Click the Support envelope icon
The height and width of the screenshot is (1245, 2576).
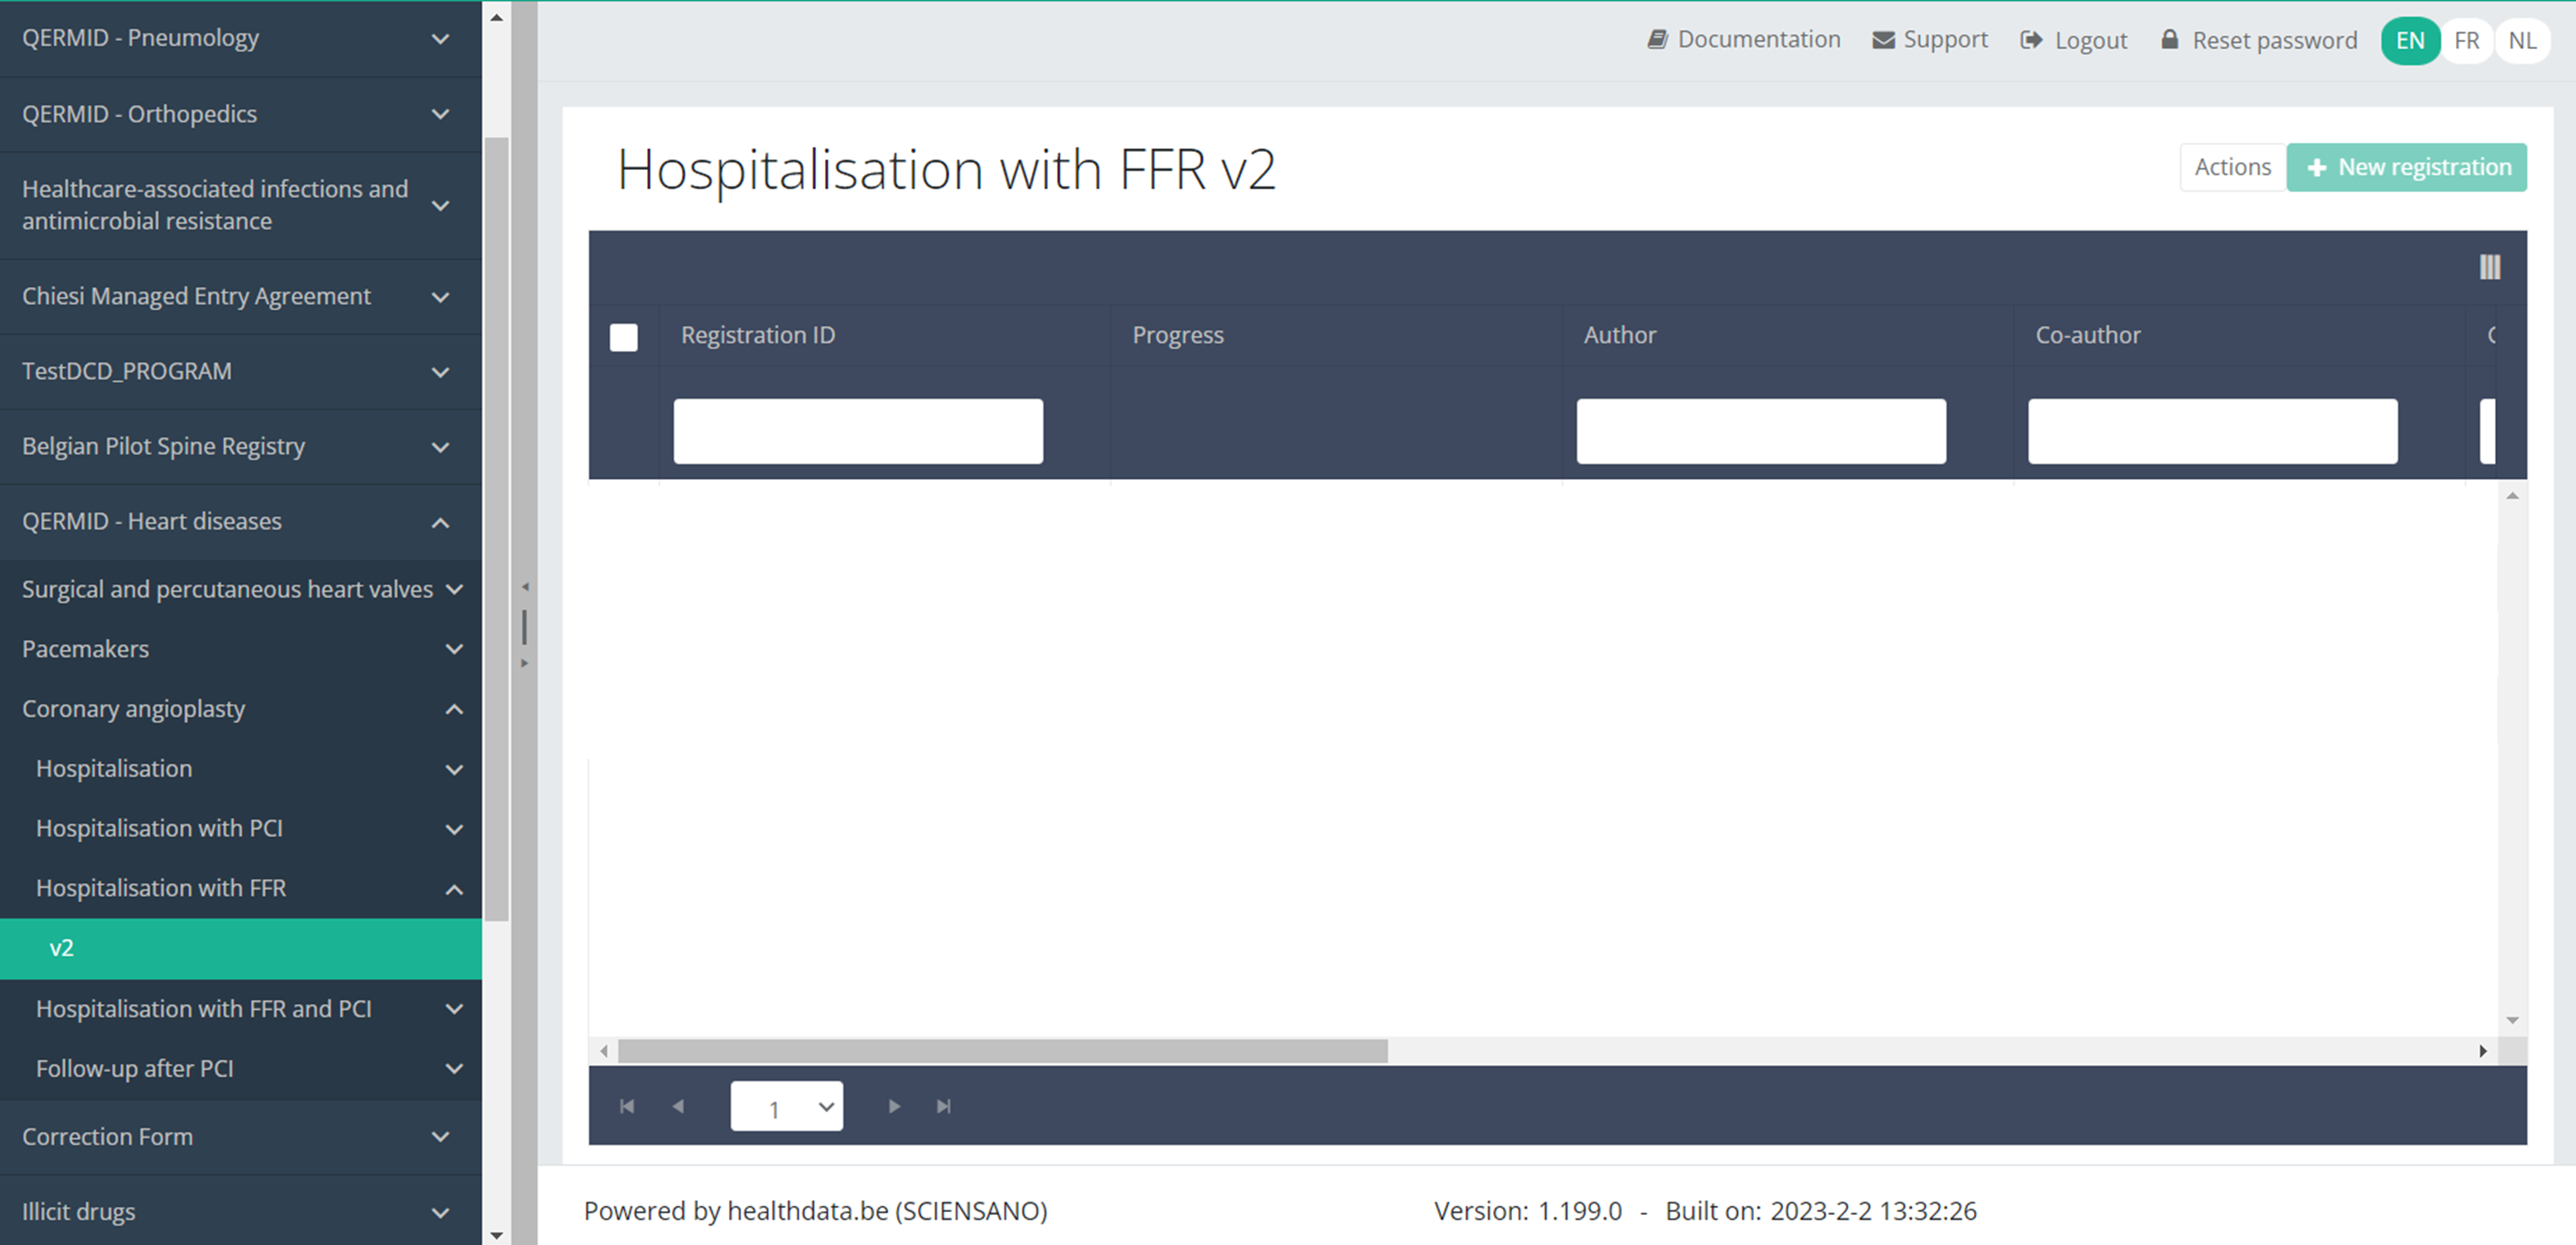[1883, 40]
